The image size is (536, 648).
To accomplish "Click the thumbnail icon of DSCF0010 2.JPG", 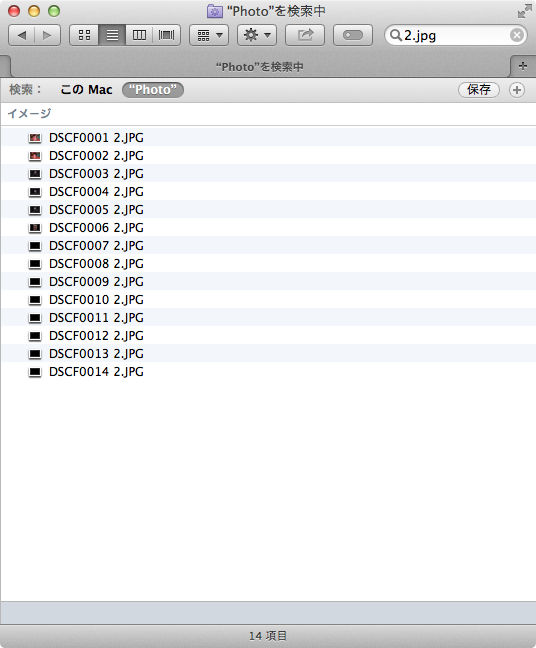I will [35, 300].
